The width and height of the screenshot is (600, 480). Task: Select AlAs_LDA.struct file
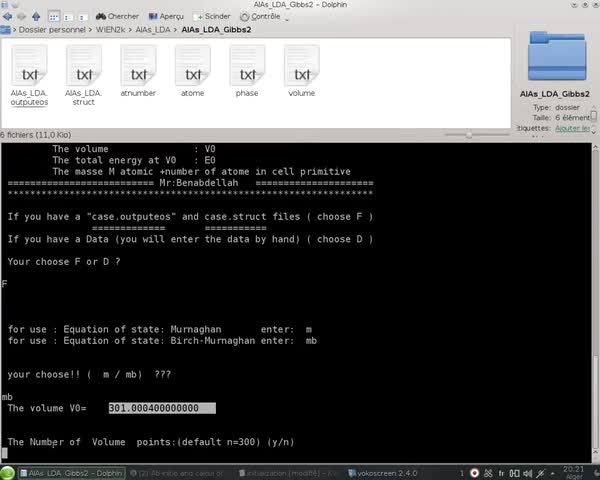coord(83,75)
